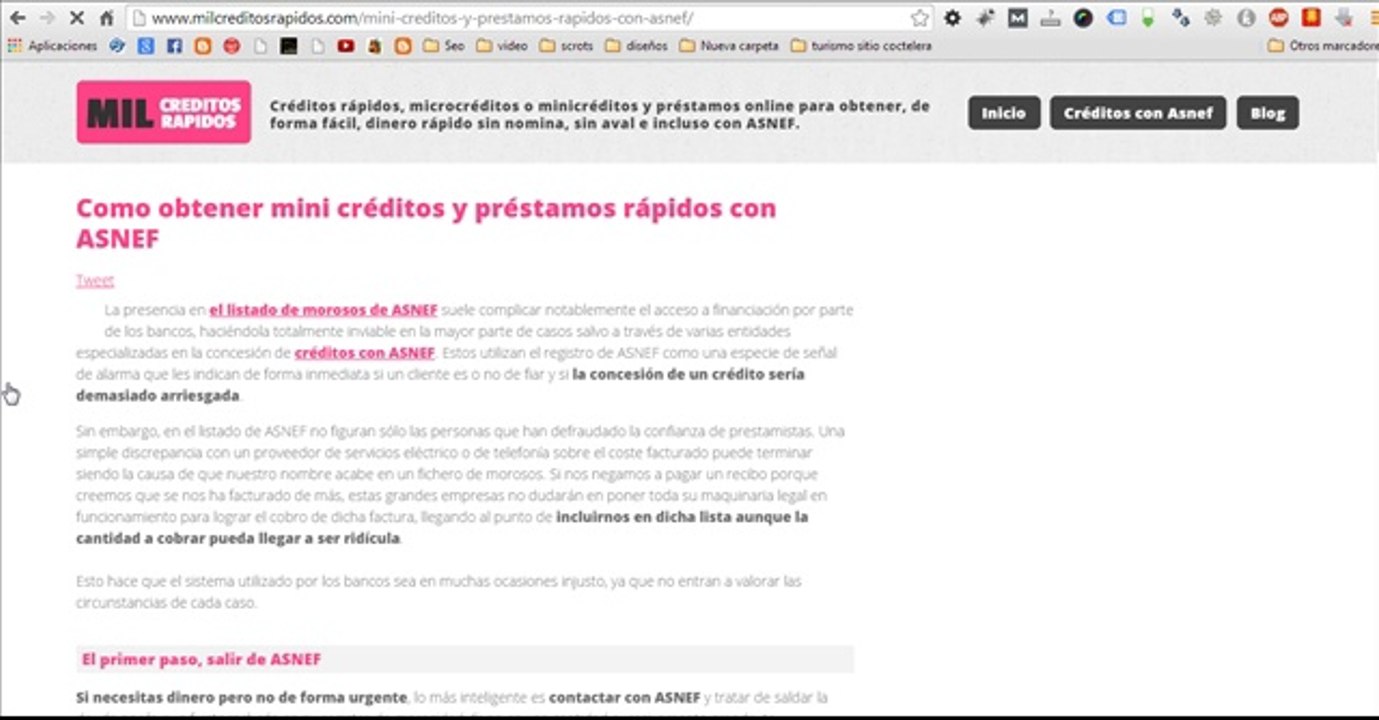Click the browser forward arrow
The width and height of the screenshot is (1379, 720).
tap(46, 18)
